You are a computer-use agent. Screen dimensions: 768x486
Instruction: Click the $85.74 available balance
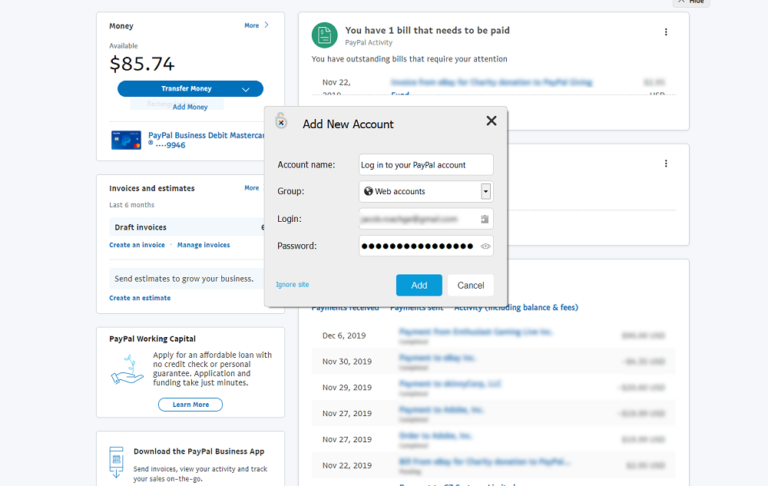click(142, 64)
